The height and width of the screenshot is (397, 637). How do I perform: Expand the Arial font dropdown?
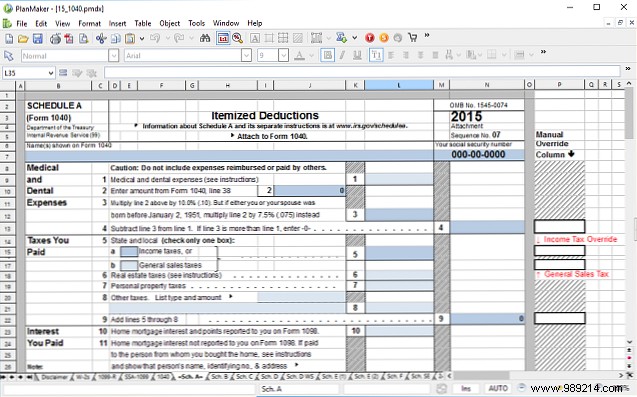(246, 56)
